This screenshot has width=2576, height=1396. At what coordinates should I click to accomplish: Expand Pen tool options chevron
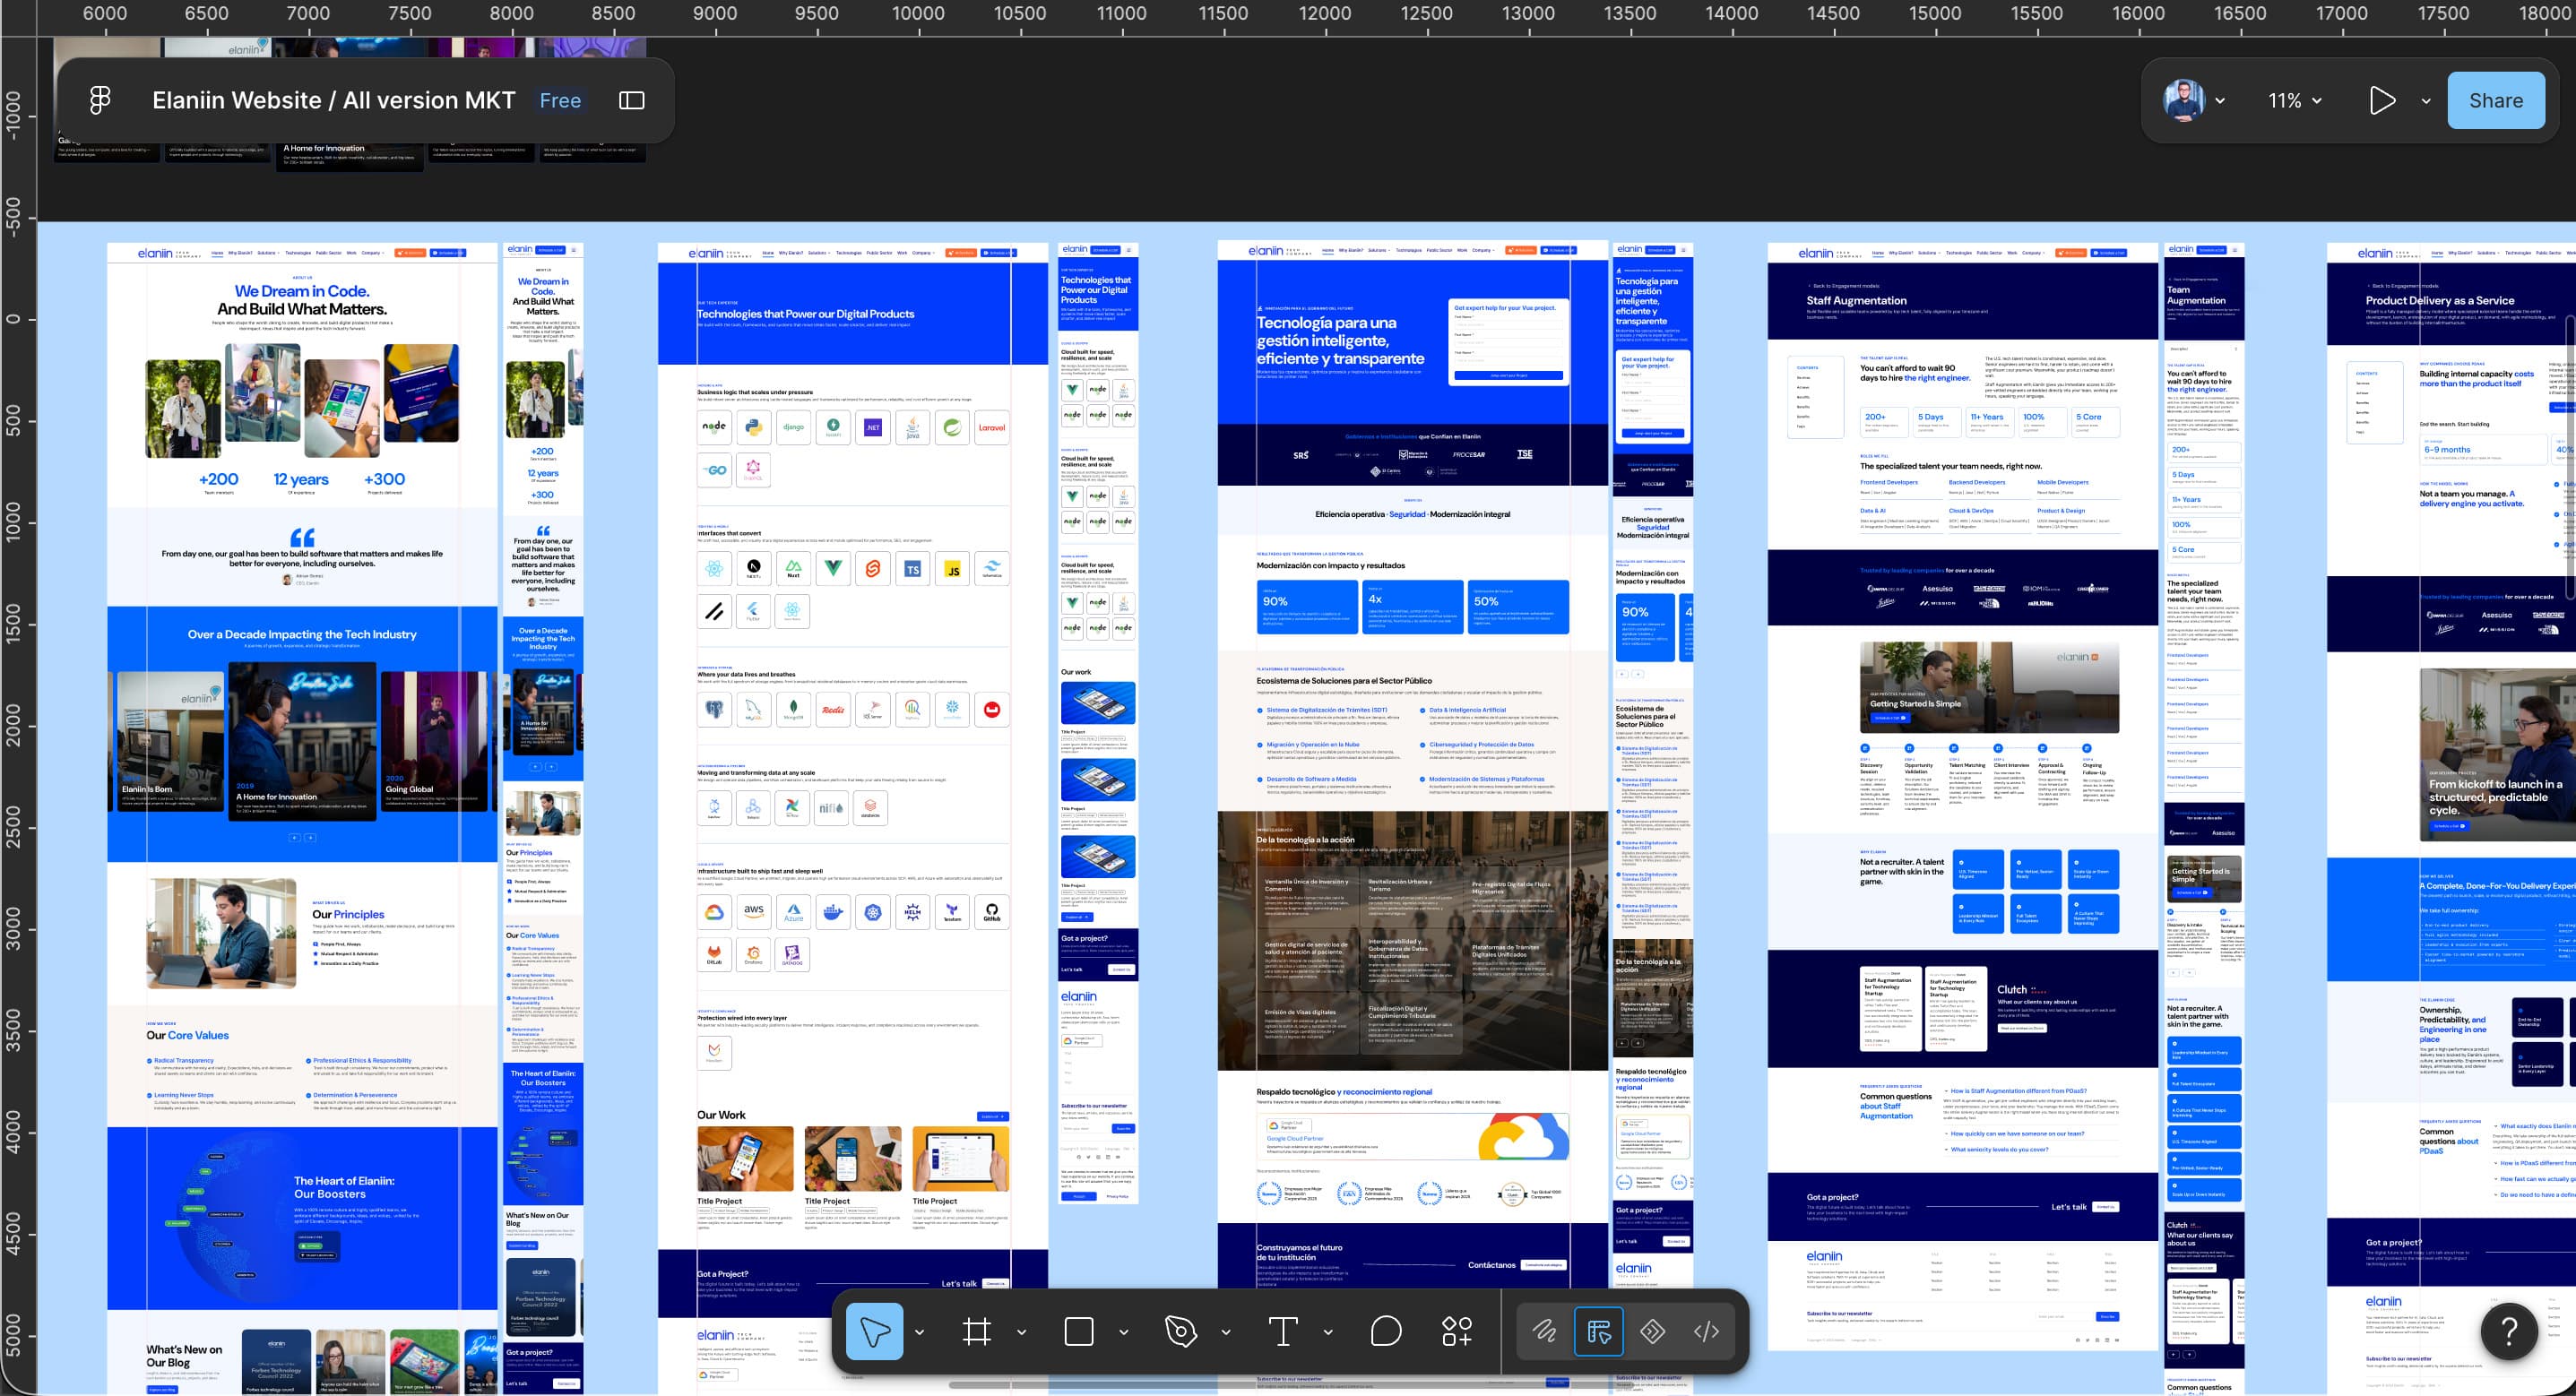click(x=1226, y=1332)
